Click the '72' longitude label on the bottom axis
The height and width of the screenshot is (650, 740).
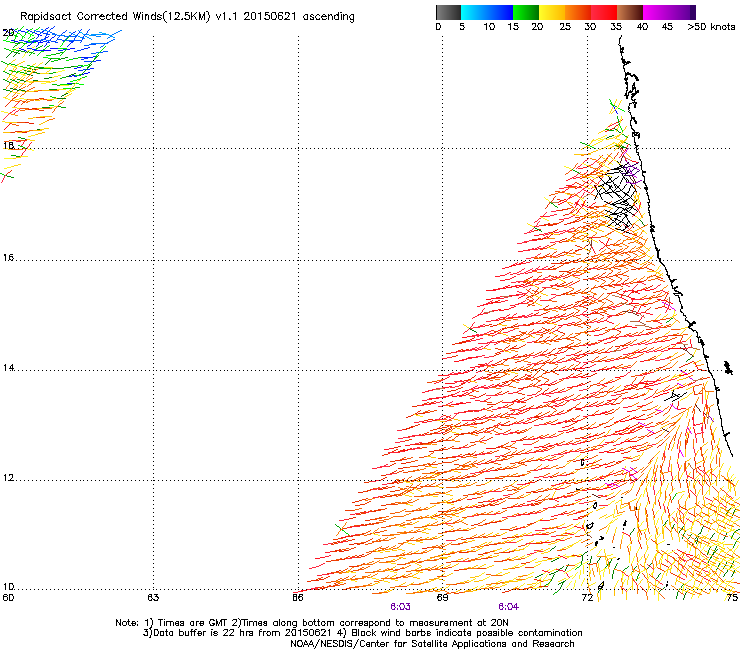587,598
